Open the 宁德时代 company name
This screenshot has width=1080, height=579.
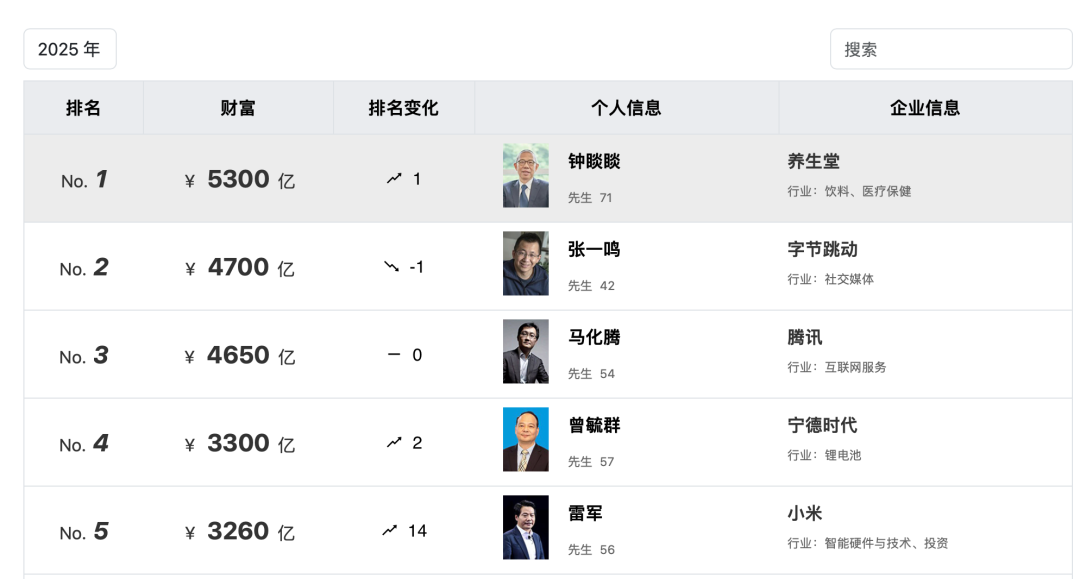tap(822, 426)
